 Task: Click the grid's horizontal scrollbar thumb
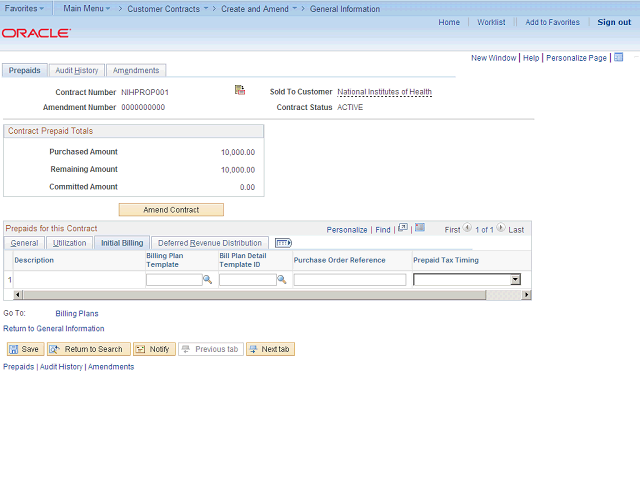point(255,295)
